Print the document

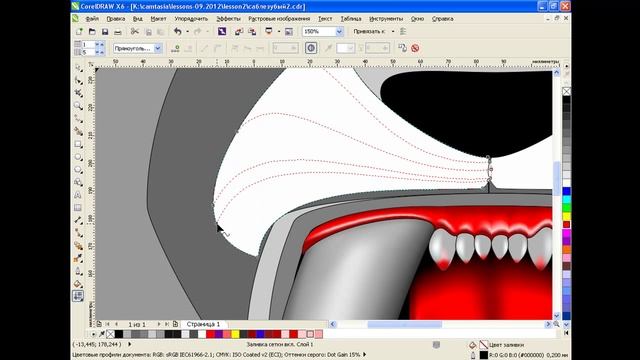click(118, 31)
